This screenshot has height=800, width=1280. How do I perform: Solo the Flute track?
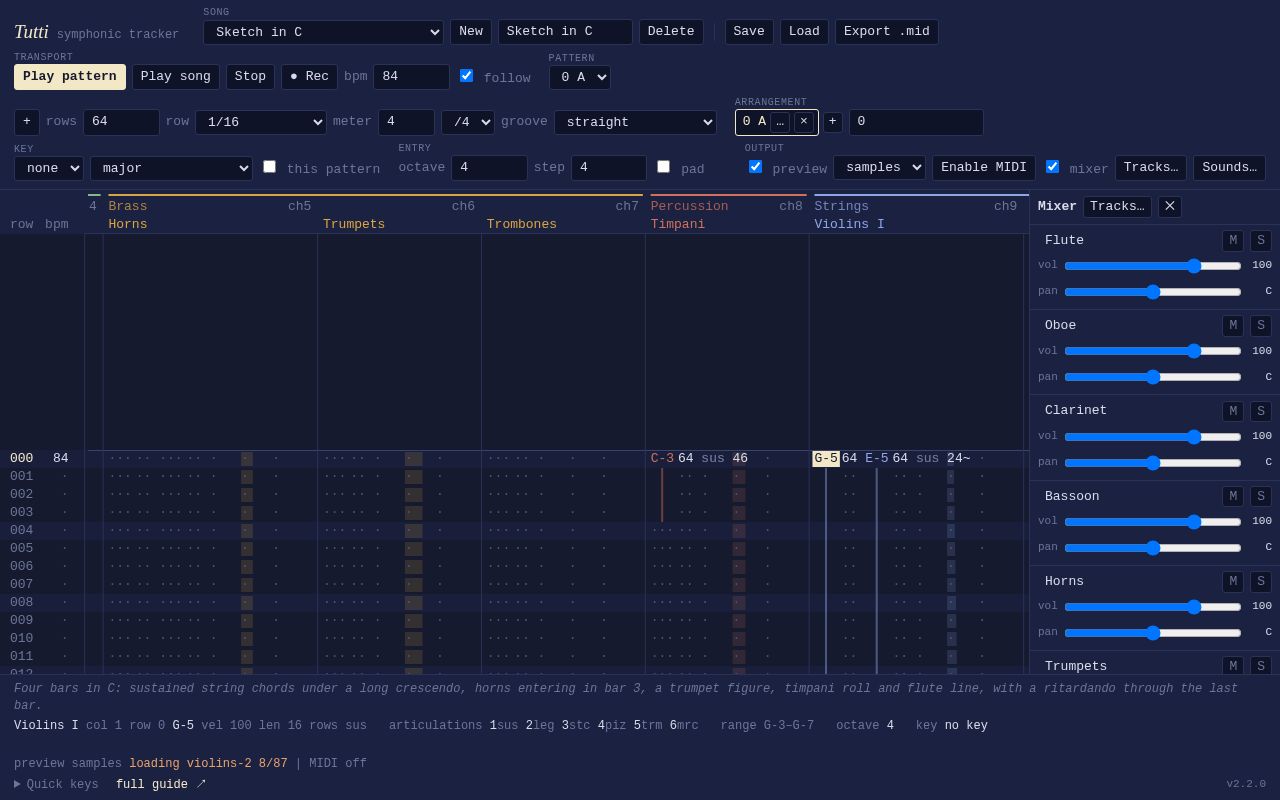1261,241
